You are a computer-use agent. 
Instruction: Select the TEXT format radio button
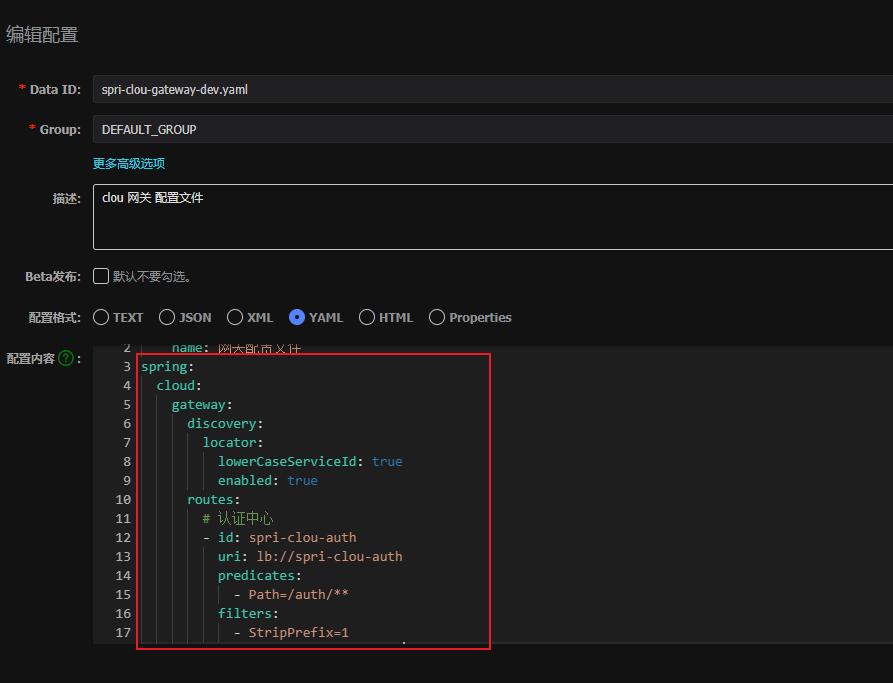[101, 317]
